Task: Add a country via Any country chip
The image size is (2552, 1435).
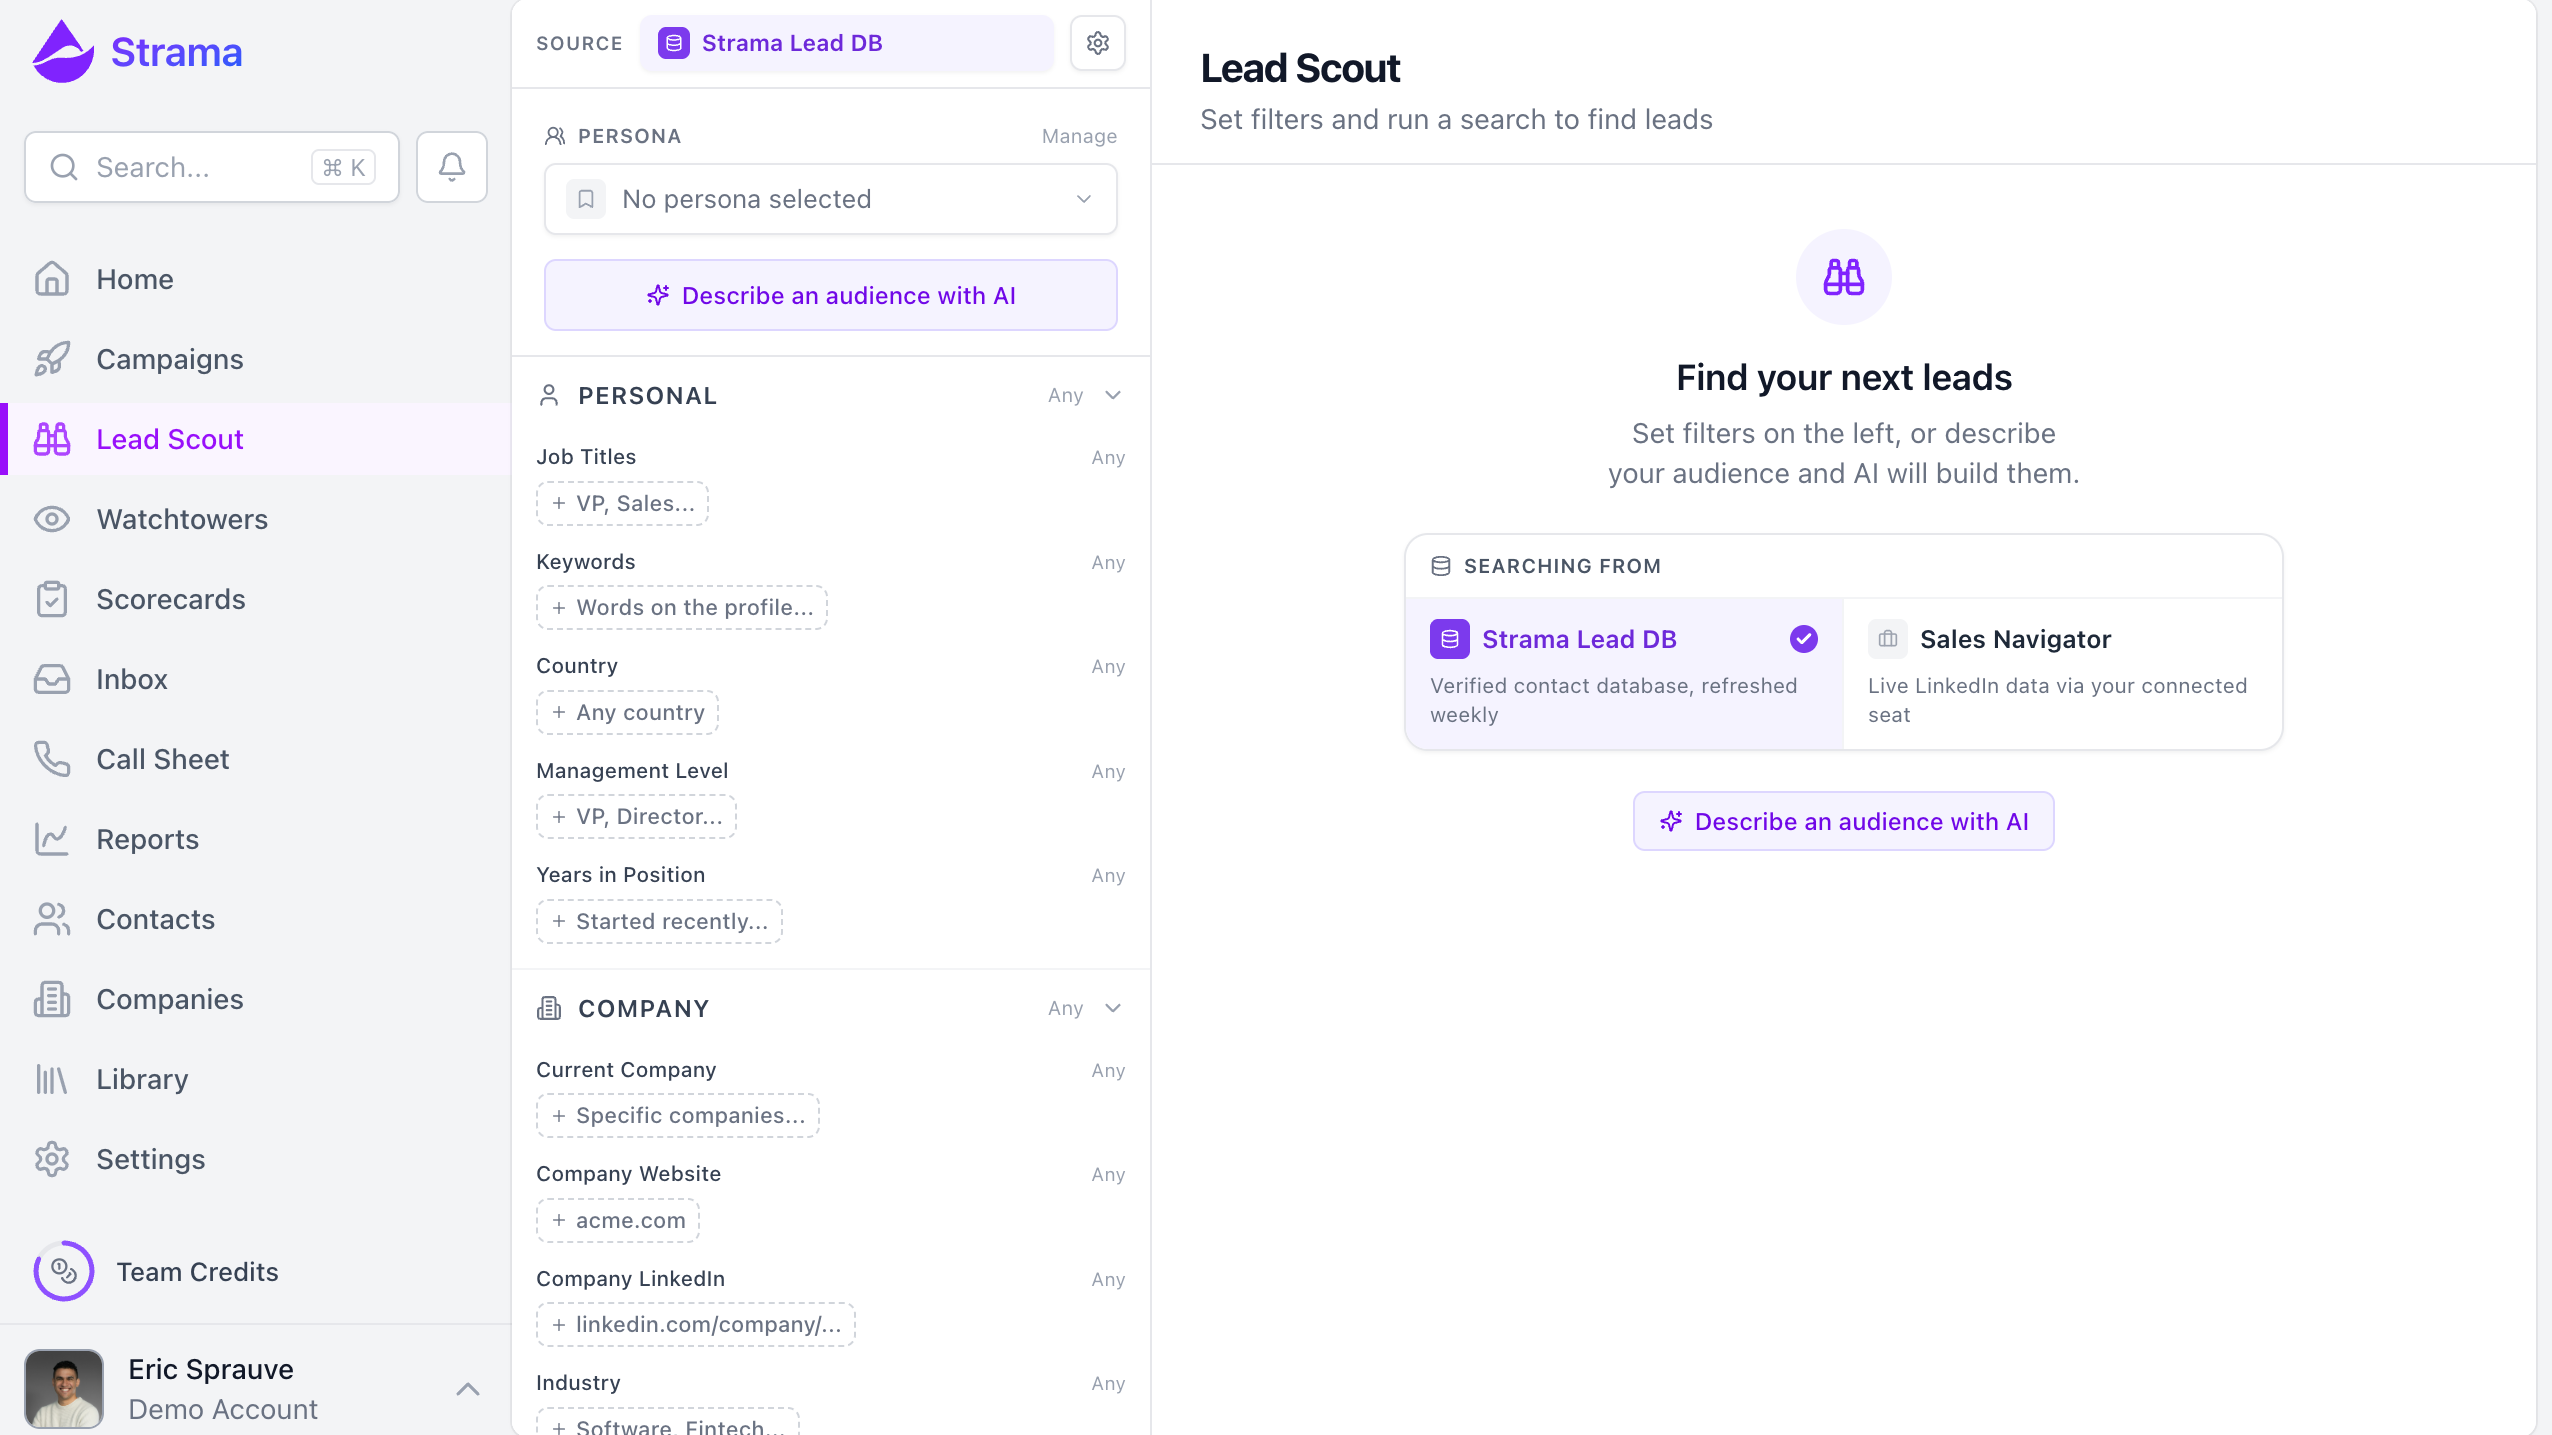Action: (x=627, y=712)
